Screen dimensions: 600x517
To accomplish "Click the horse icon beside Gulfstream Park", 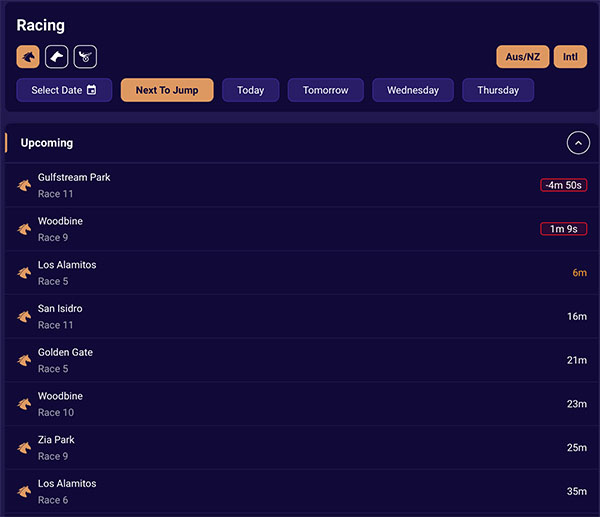I will pyautogui.click(x=24, y=185).
